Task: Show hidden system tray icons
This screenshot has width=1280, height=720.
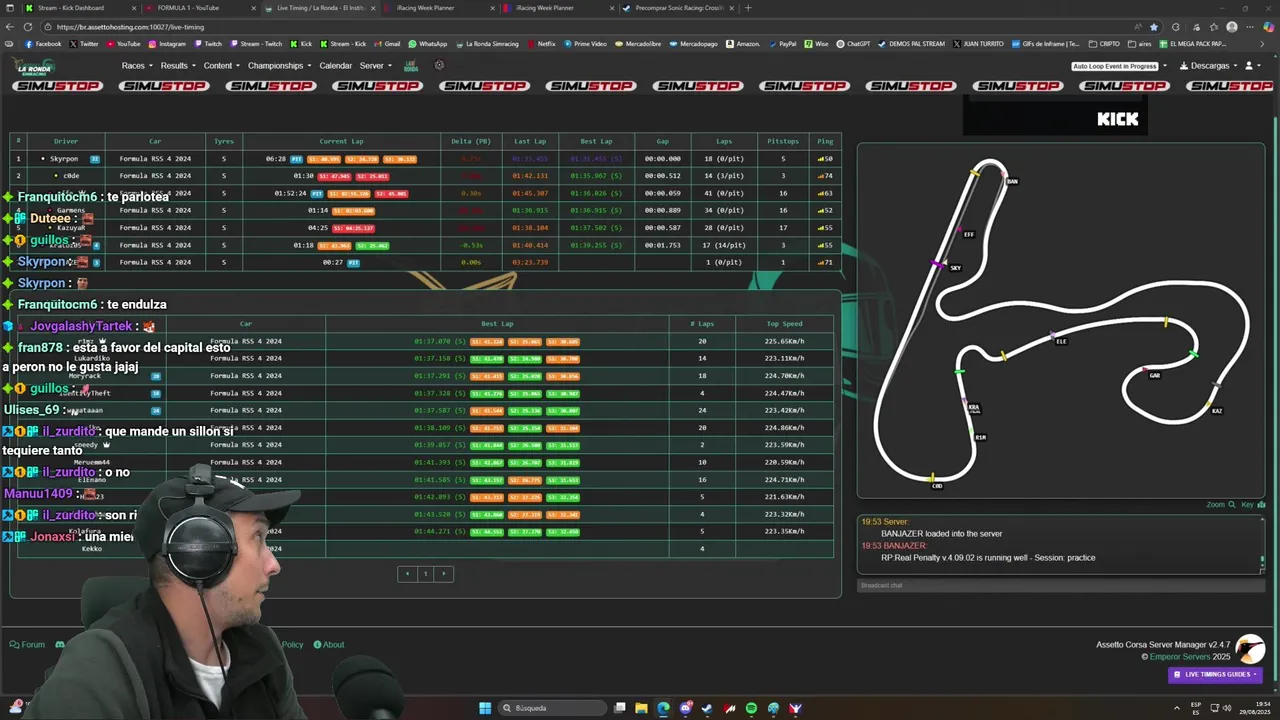Action: click(x=1176, y=708)
